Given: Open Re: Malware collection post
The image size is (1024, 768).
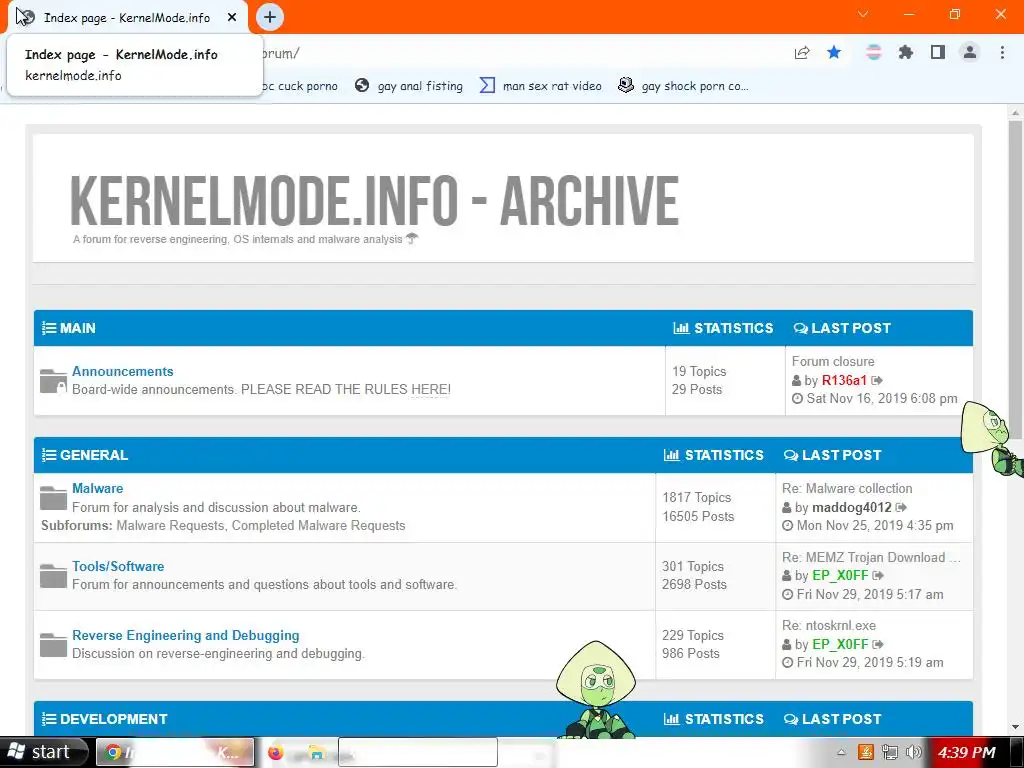Looking at the screenshot, I should 847,488.
